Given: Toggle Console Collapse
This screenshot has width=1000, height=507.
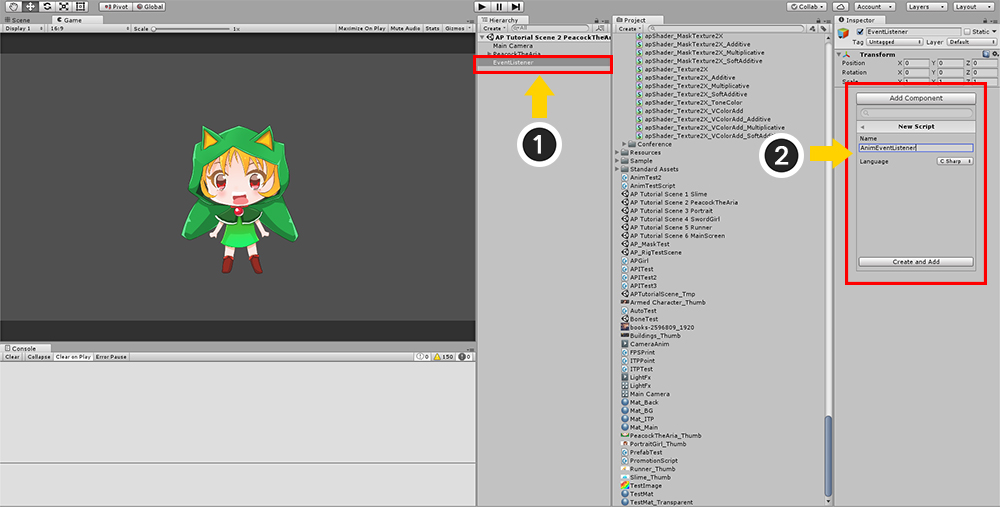Looking at the screenshot, I should click(x=38, y=357).
